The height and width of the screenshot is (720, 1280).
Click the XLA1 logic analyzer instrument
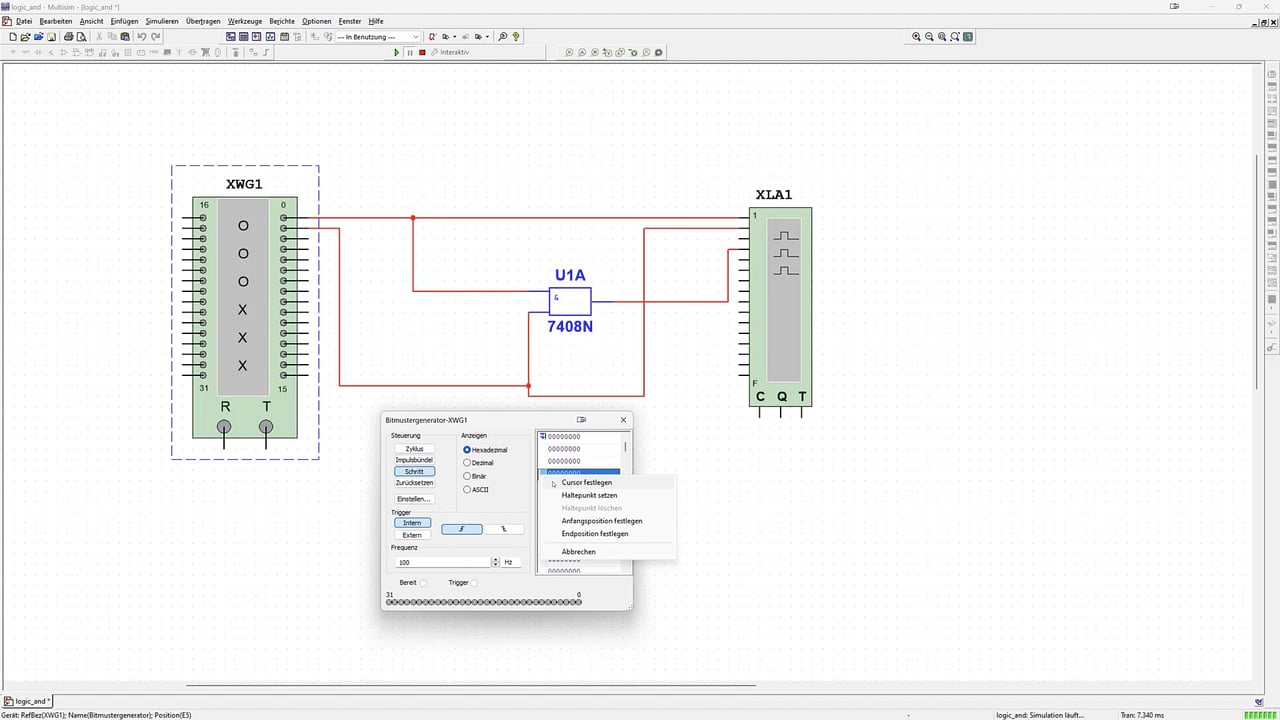click(x=780, y=306)
